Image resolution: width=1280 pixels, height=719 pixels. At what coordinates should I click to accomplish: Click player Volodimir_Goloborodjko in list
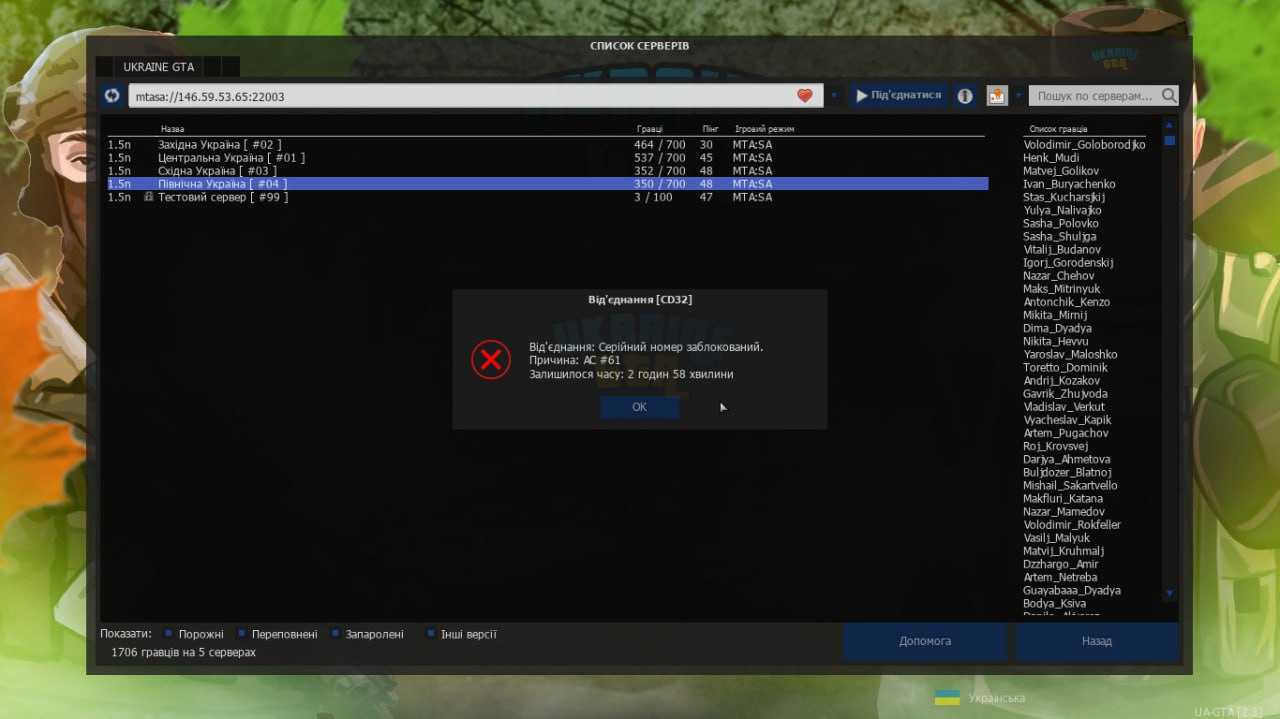pyautogui.click(x=1085, y=145)
